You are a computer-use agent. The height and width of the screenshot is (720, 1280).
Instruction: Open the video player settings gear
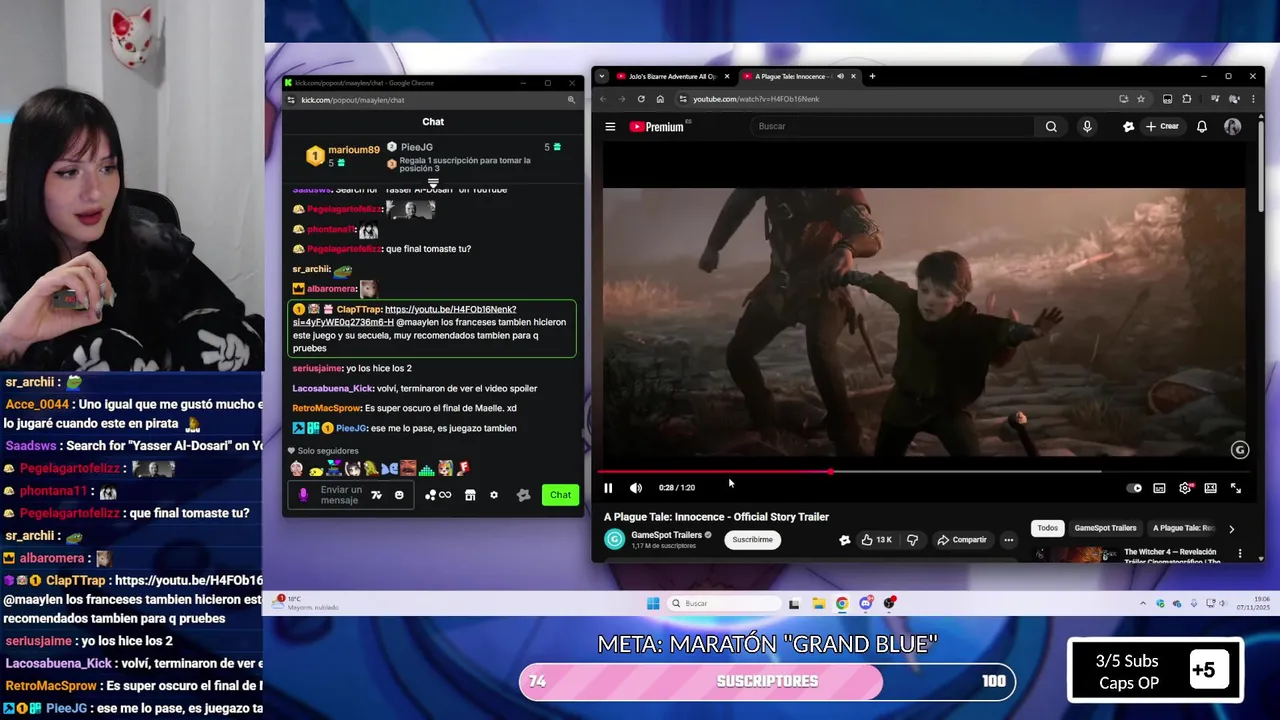(x=1185, y=488)
